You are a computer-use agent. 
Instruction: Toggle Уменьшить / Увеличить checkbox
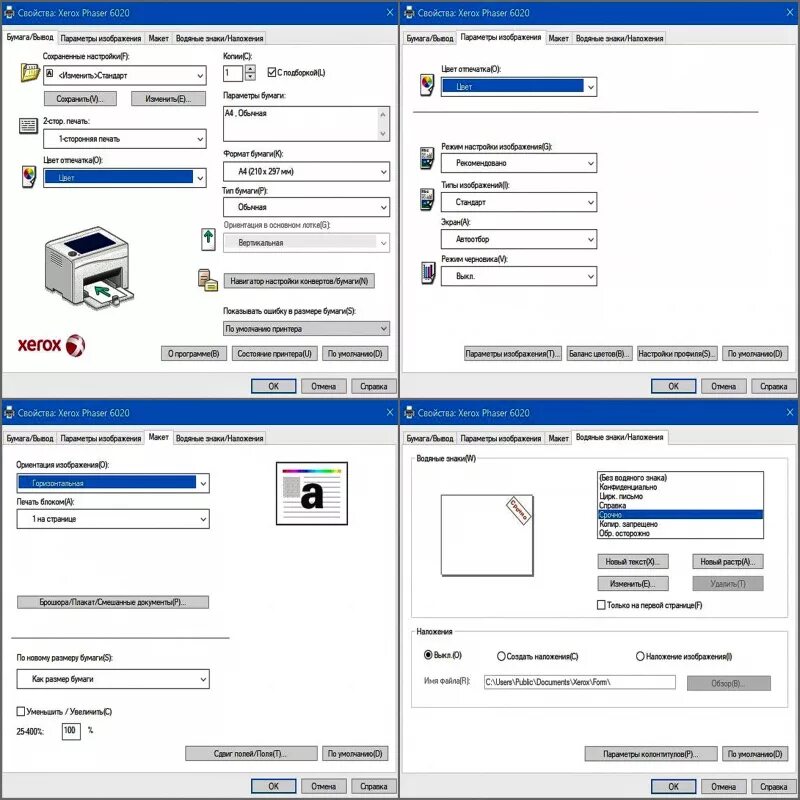point(21,711)
